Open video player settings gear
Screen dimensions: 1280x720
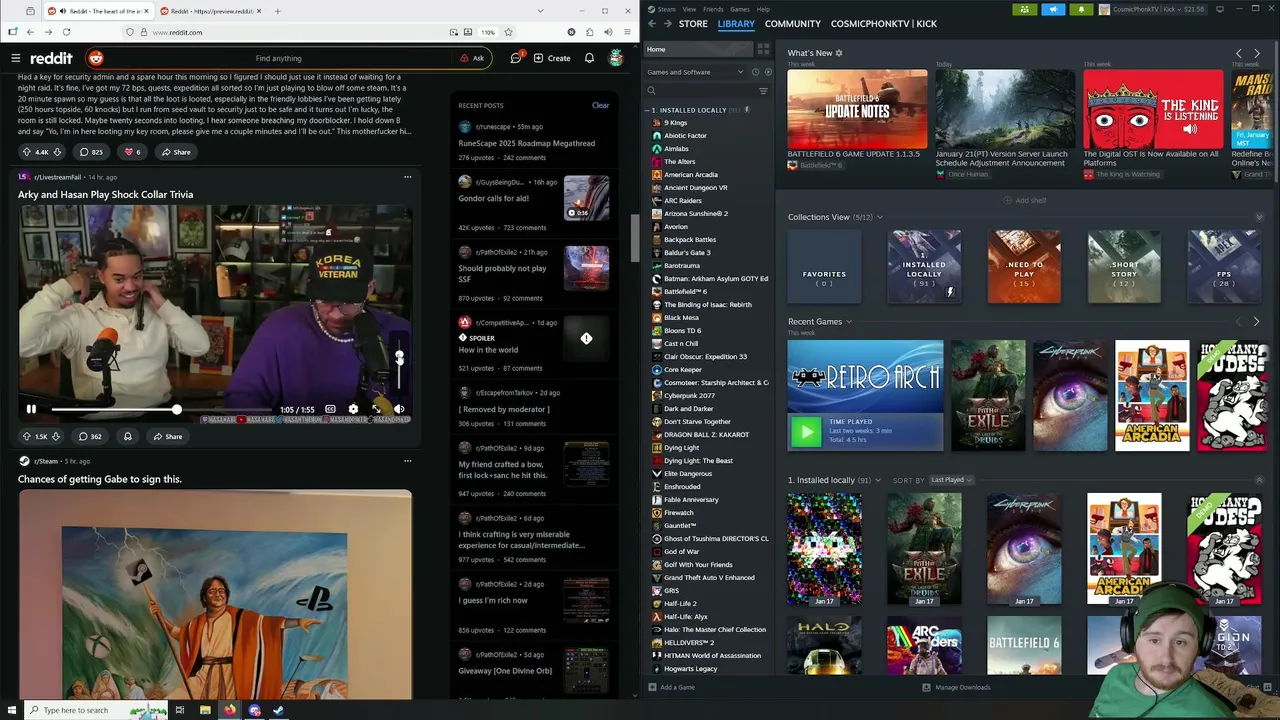click(353, 409)
